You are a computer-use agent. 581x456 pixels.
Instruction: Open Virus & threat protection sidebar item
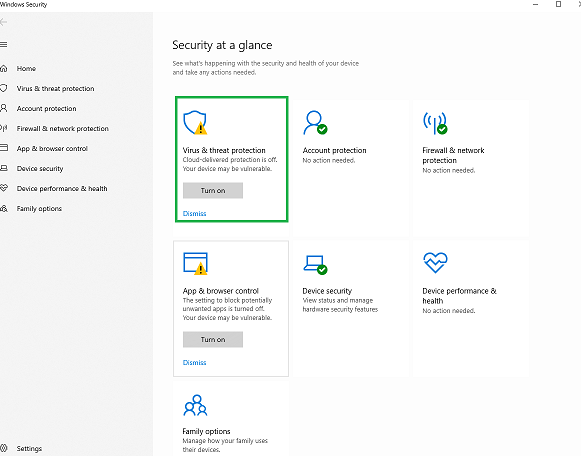55,89
